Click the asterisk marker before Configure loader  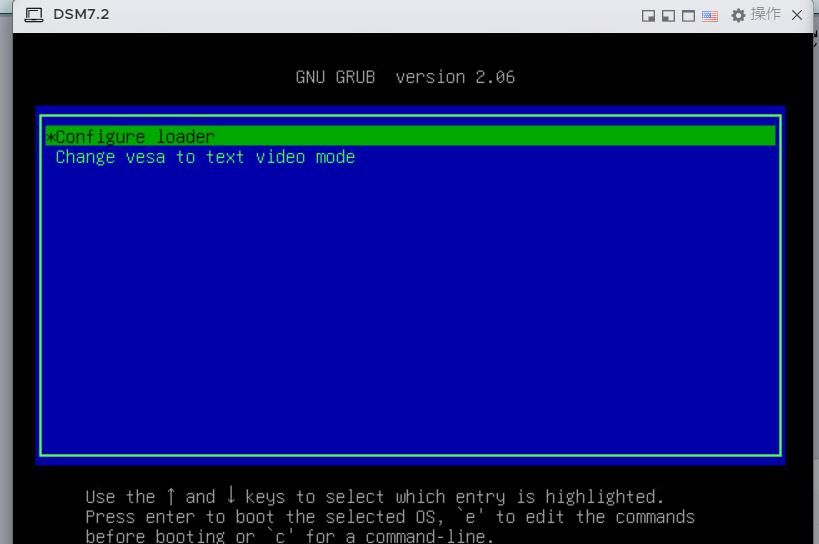click(50, 138)
